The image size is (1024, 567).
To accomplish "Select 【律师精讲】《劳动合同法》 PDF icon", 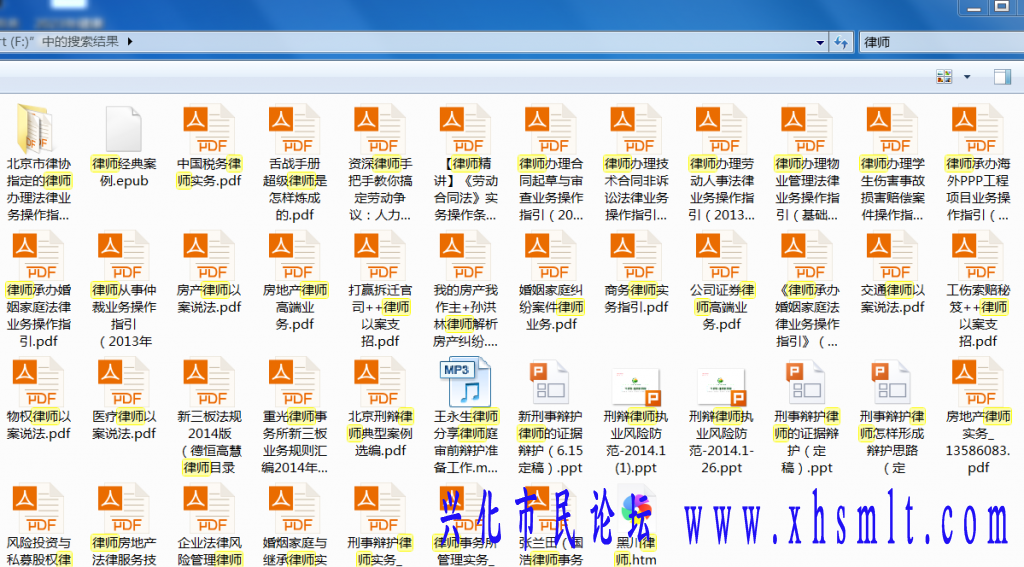I will click(465, 129).
